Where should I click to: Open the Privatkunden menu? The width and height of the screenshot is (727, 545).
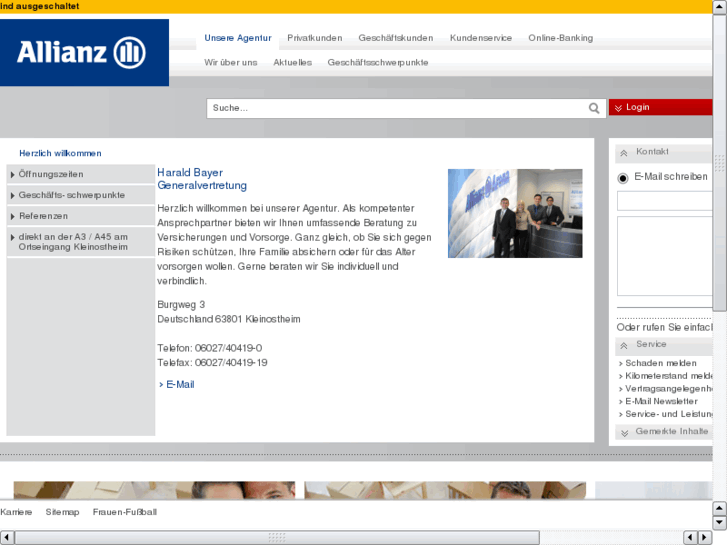pos(314,38)
